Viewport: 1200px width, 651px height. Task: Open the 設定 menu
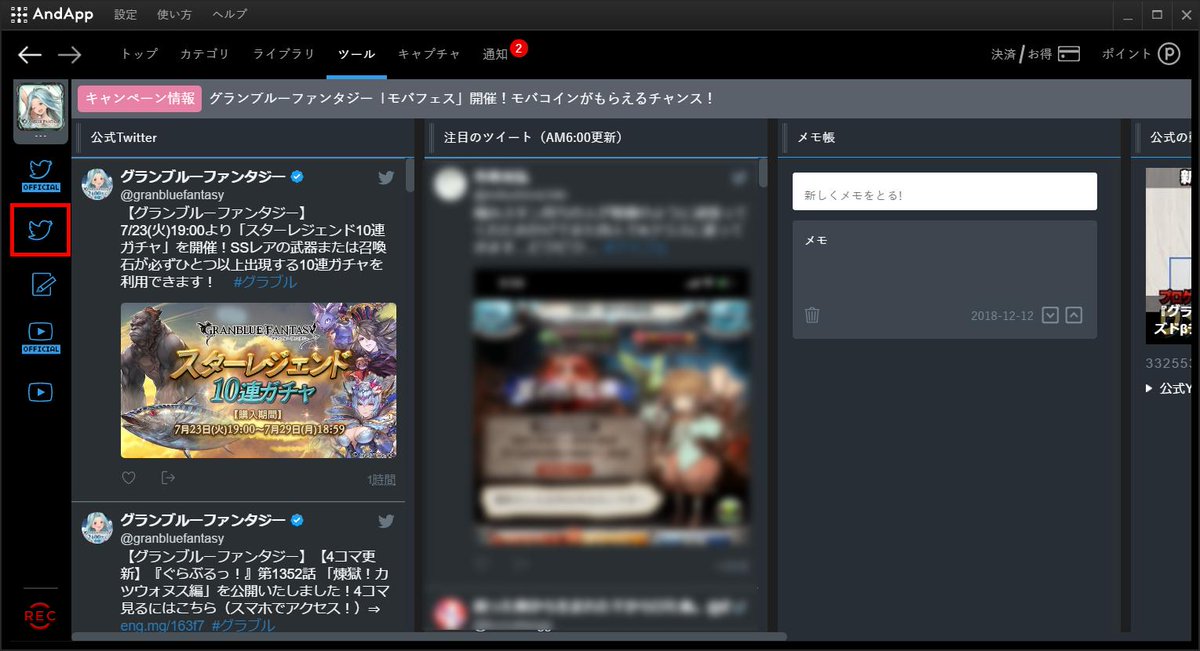pos(125,15)
